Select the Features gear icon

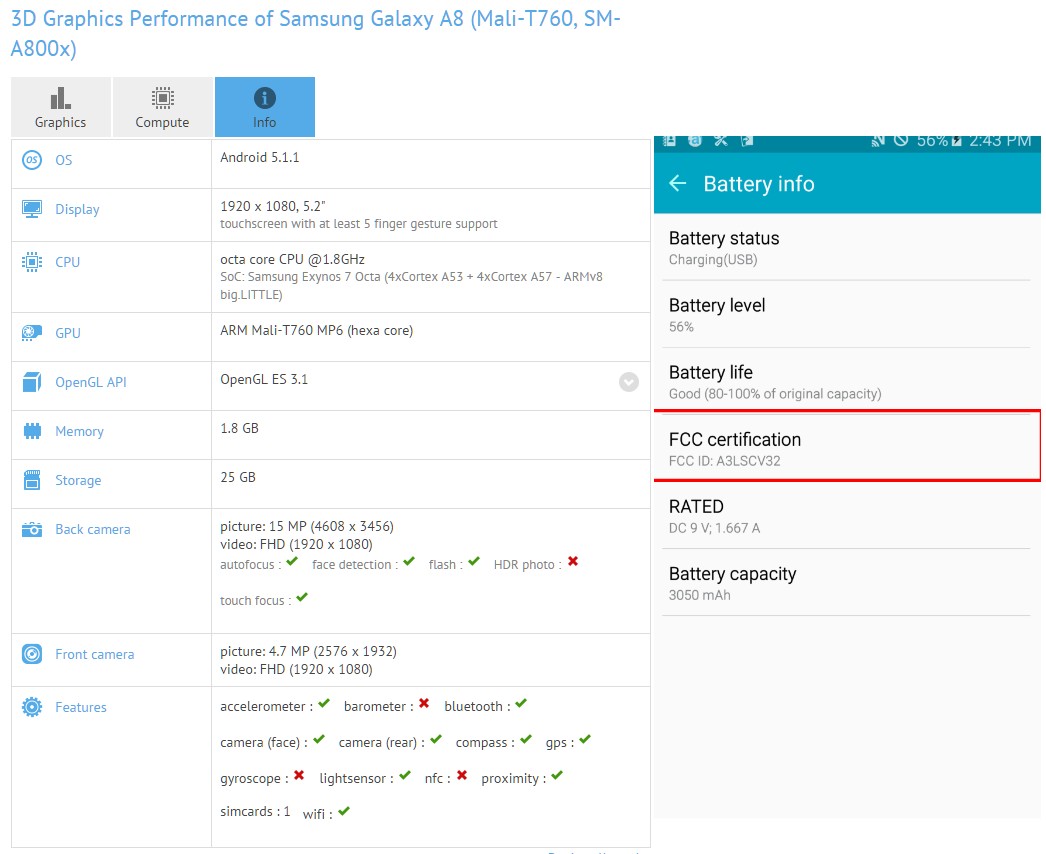coord(31,707)
